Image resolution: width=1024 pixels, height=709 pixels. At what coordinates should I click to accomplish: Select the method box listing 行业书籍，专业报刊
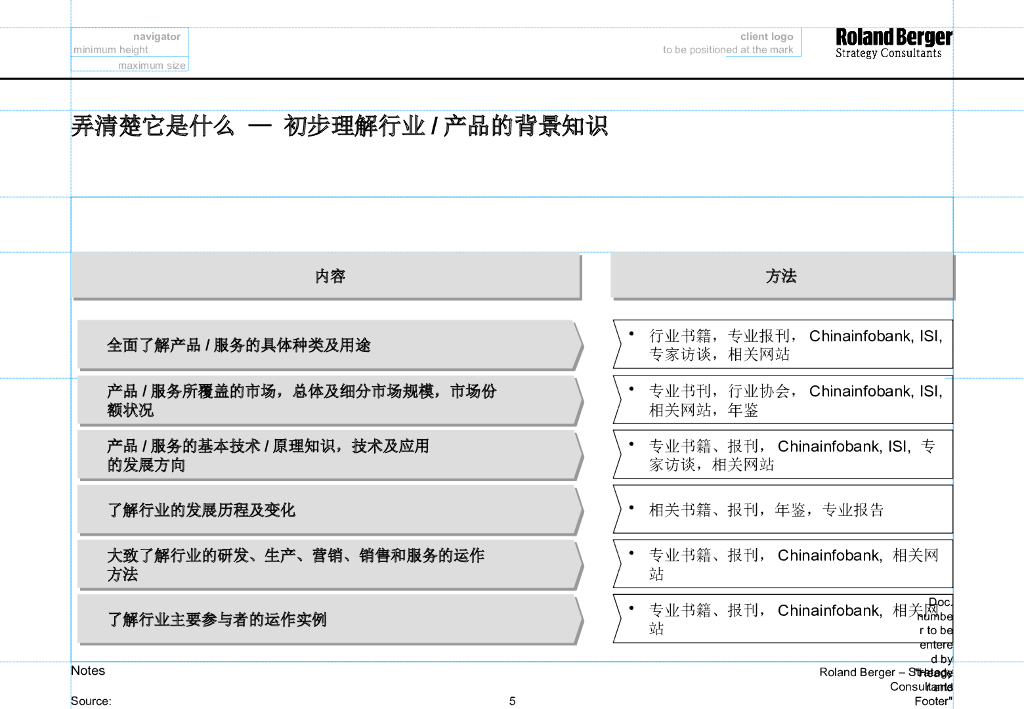coord(782,345)
